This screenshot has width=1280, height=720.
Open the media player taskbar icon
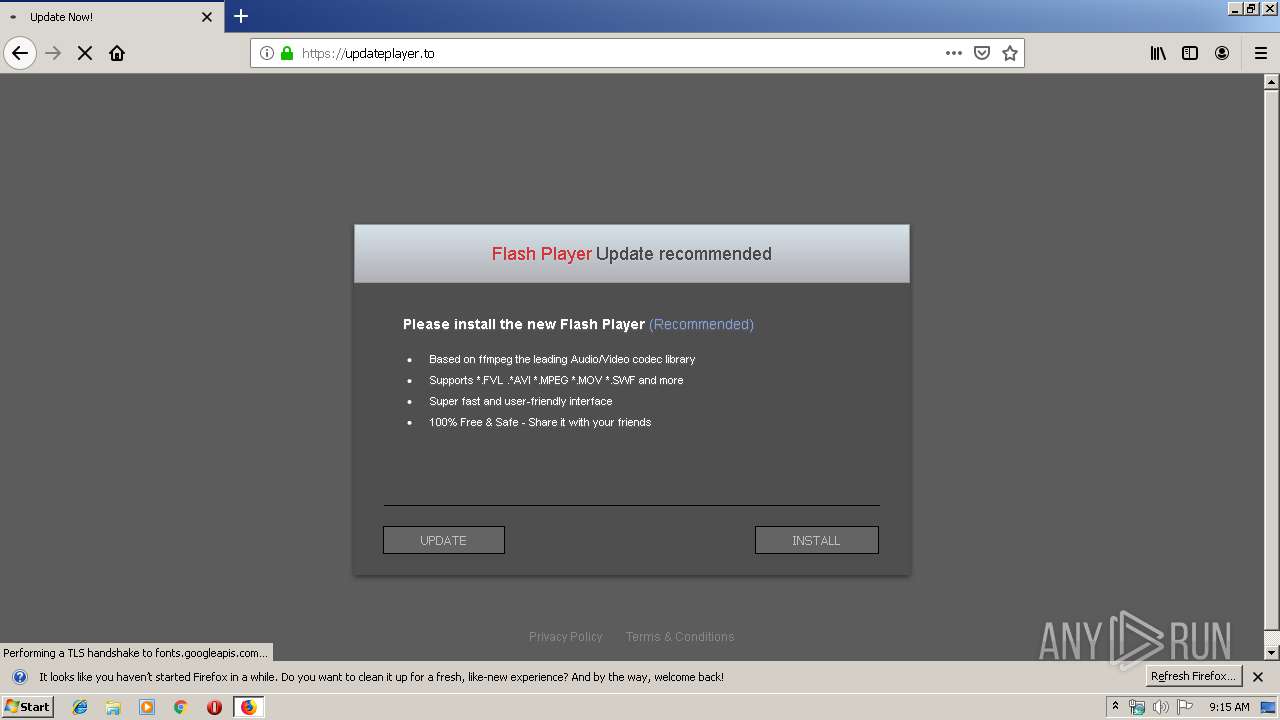(147, 707)
